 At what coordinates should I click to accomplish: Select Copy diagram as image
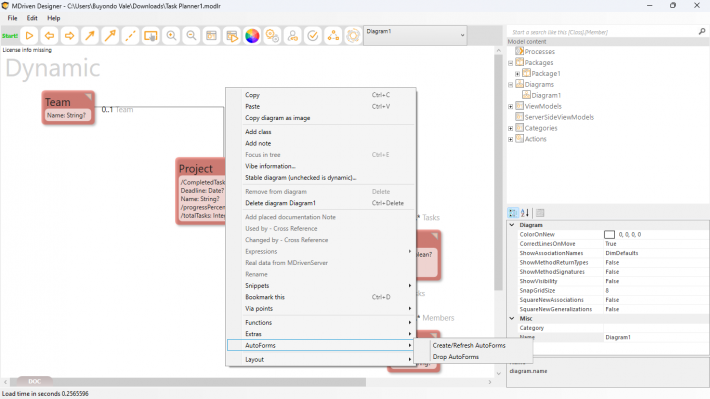tap(321, 118)
